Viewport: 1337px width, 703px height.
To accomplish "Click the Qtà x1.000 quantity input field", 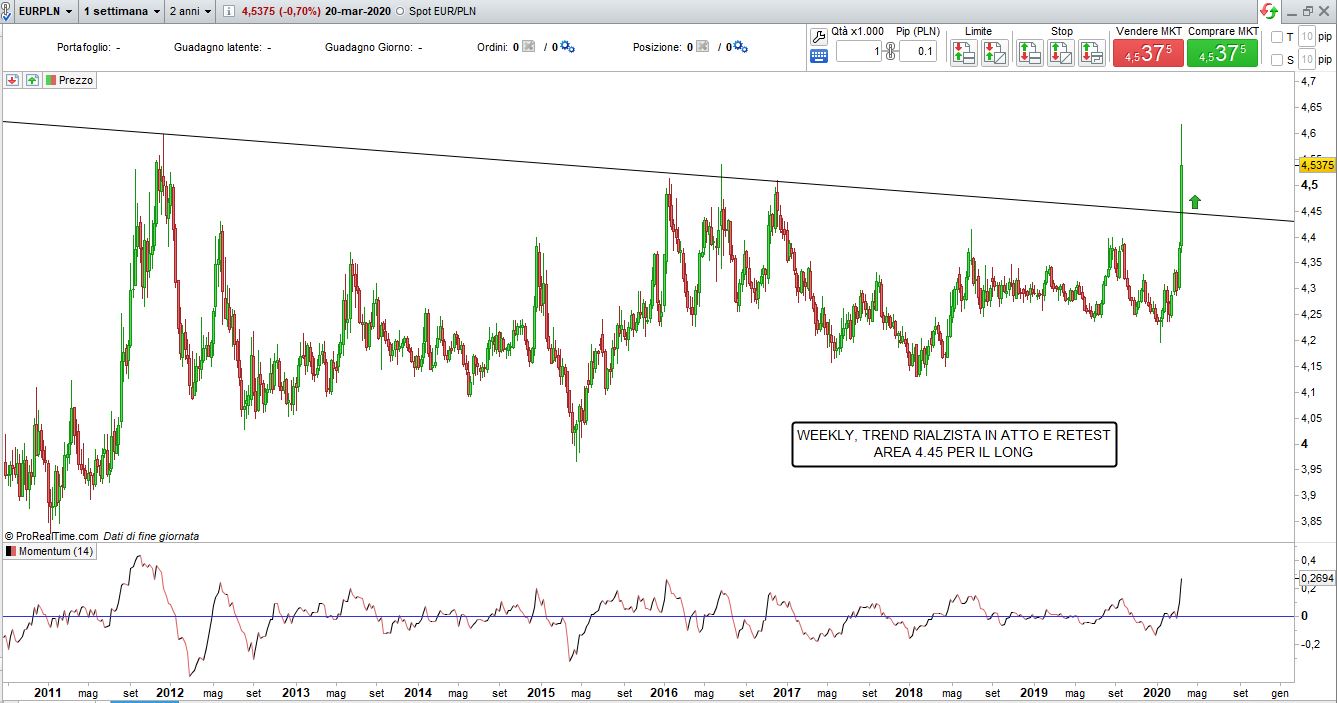I will (x=858, y=52).
